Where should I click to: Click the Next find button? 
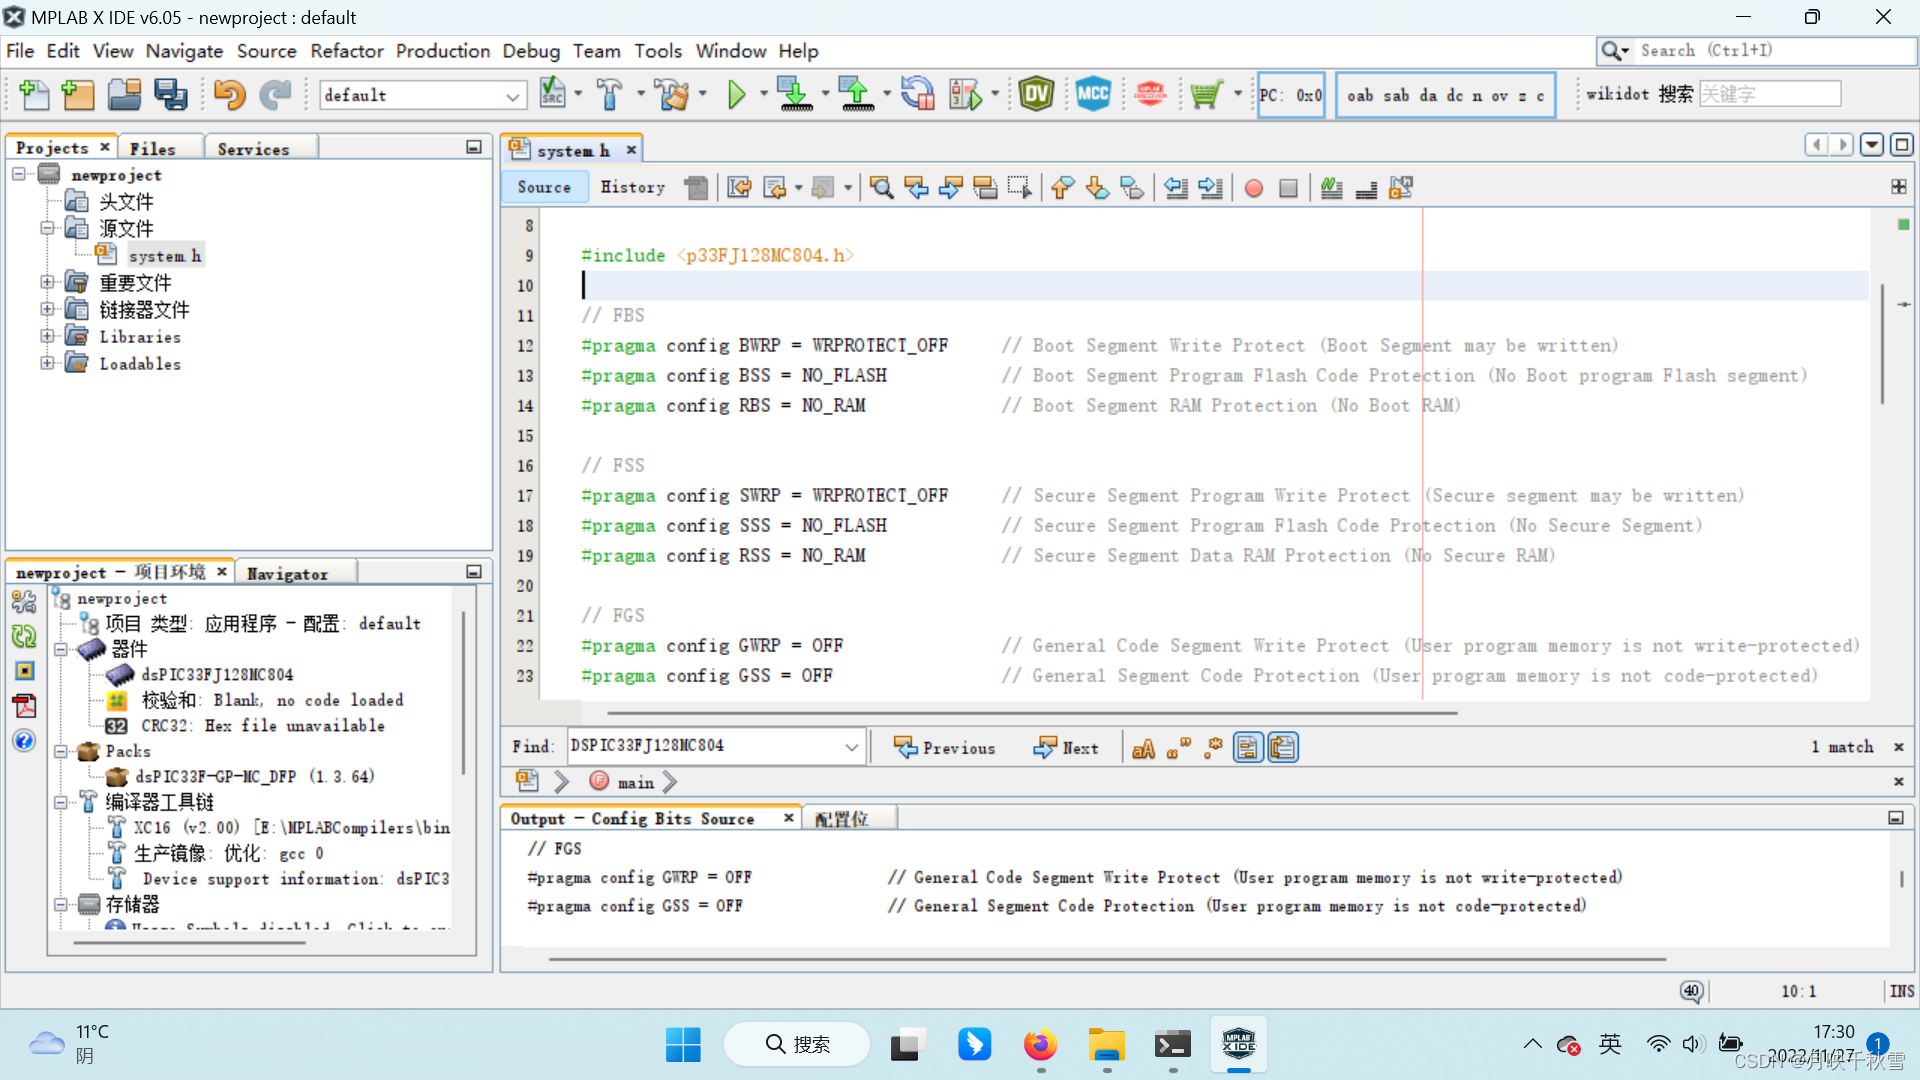click(1066, 748)
